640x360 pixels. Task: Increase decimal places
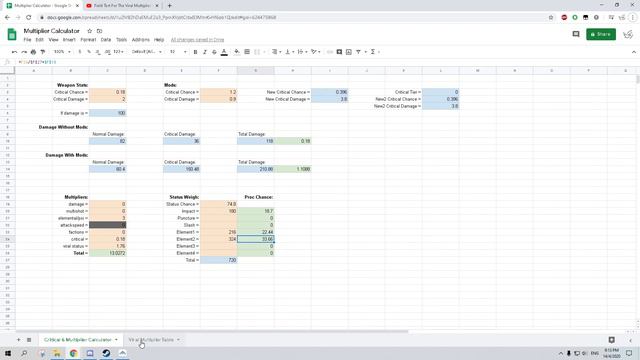(108, 52)
